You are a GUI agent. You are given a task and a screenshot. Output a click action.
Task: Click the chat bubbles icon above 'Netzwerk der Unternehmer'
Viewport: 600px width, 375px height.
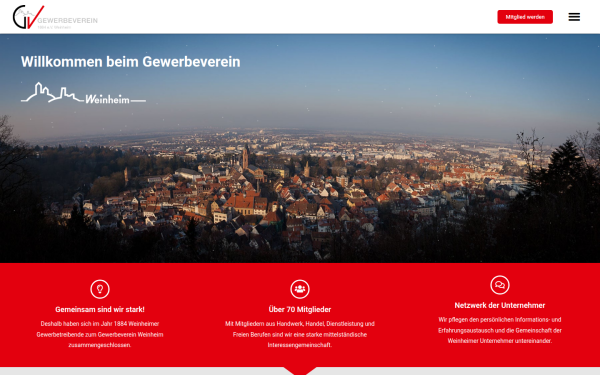coord(500,285)
